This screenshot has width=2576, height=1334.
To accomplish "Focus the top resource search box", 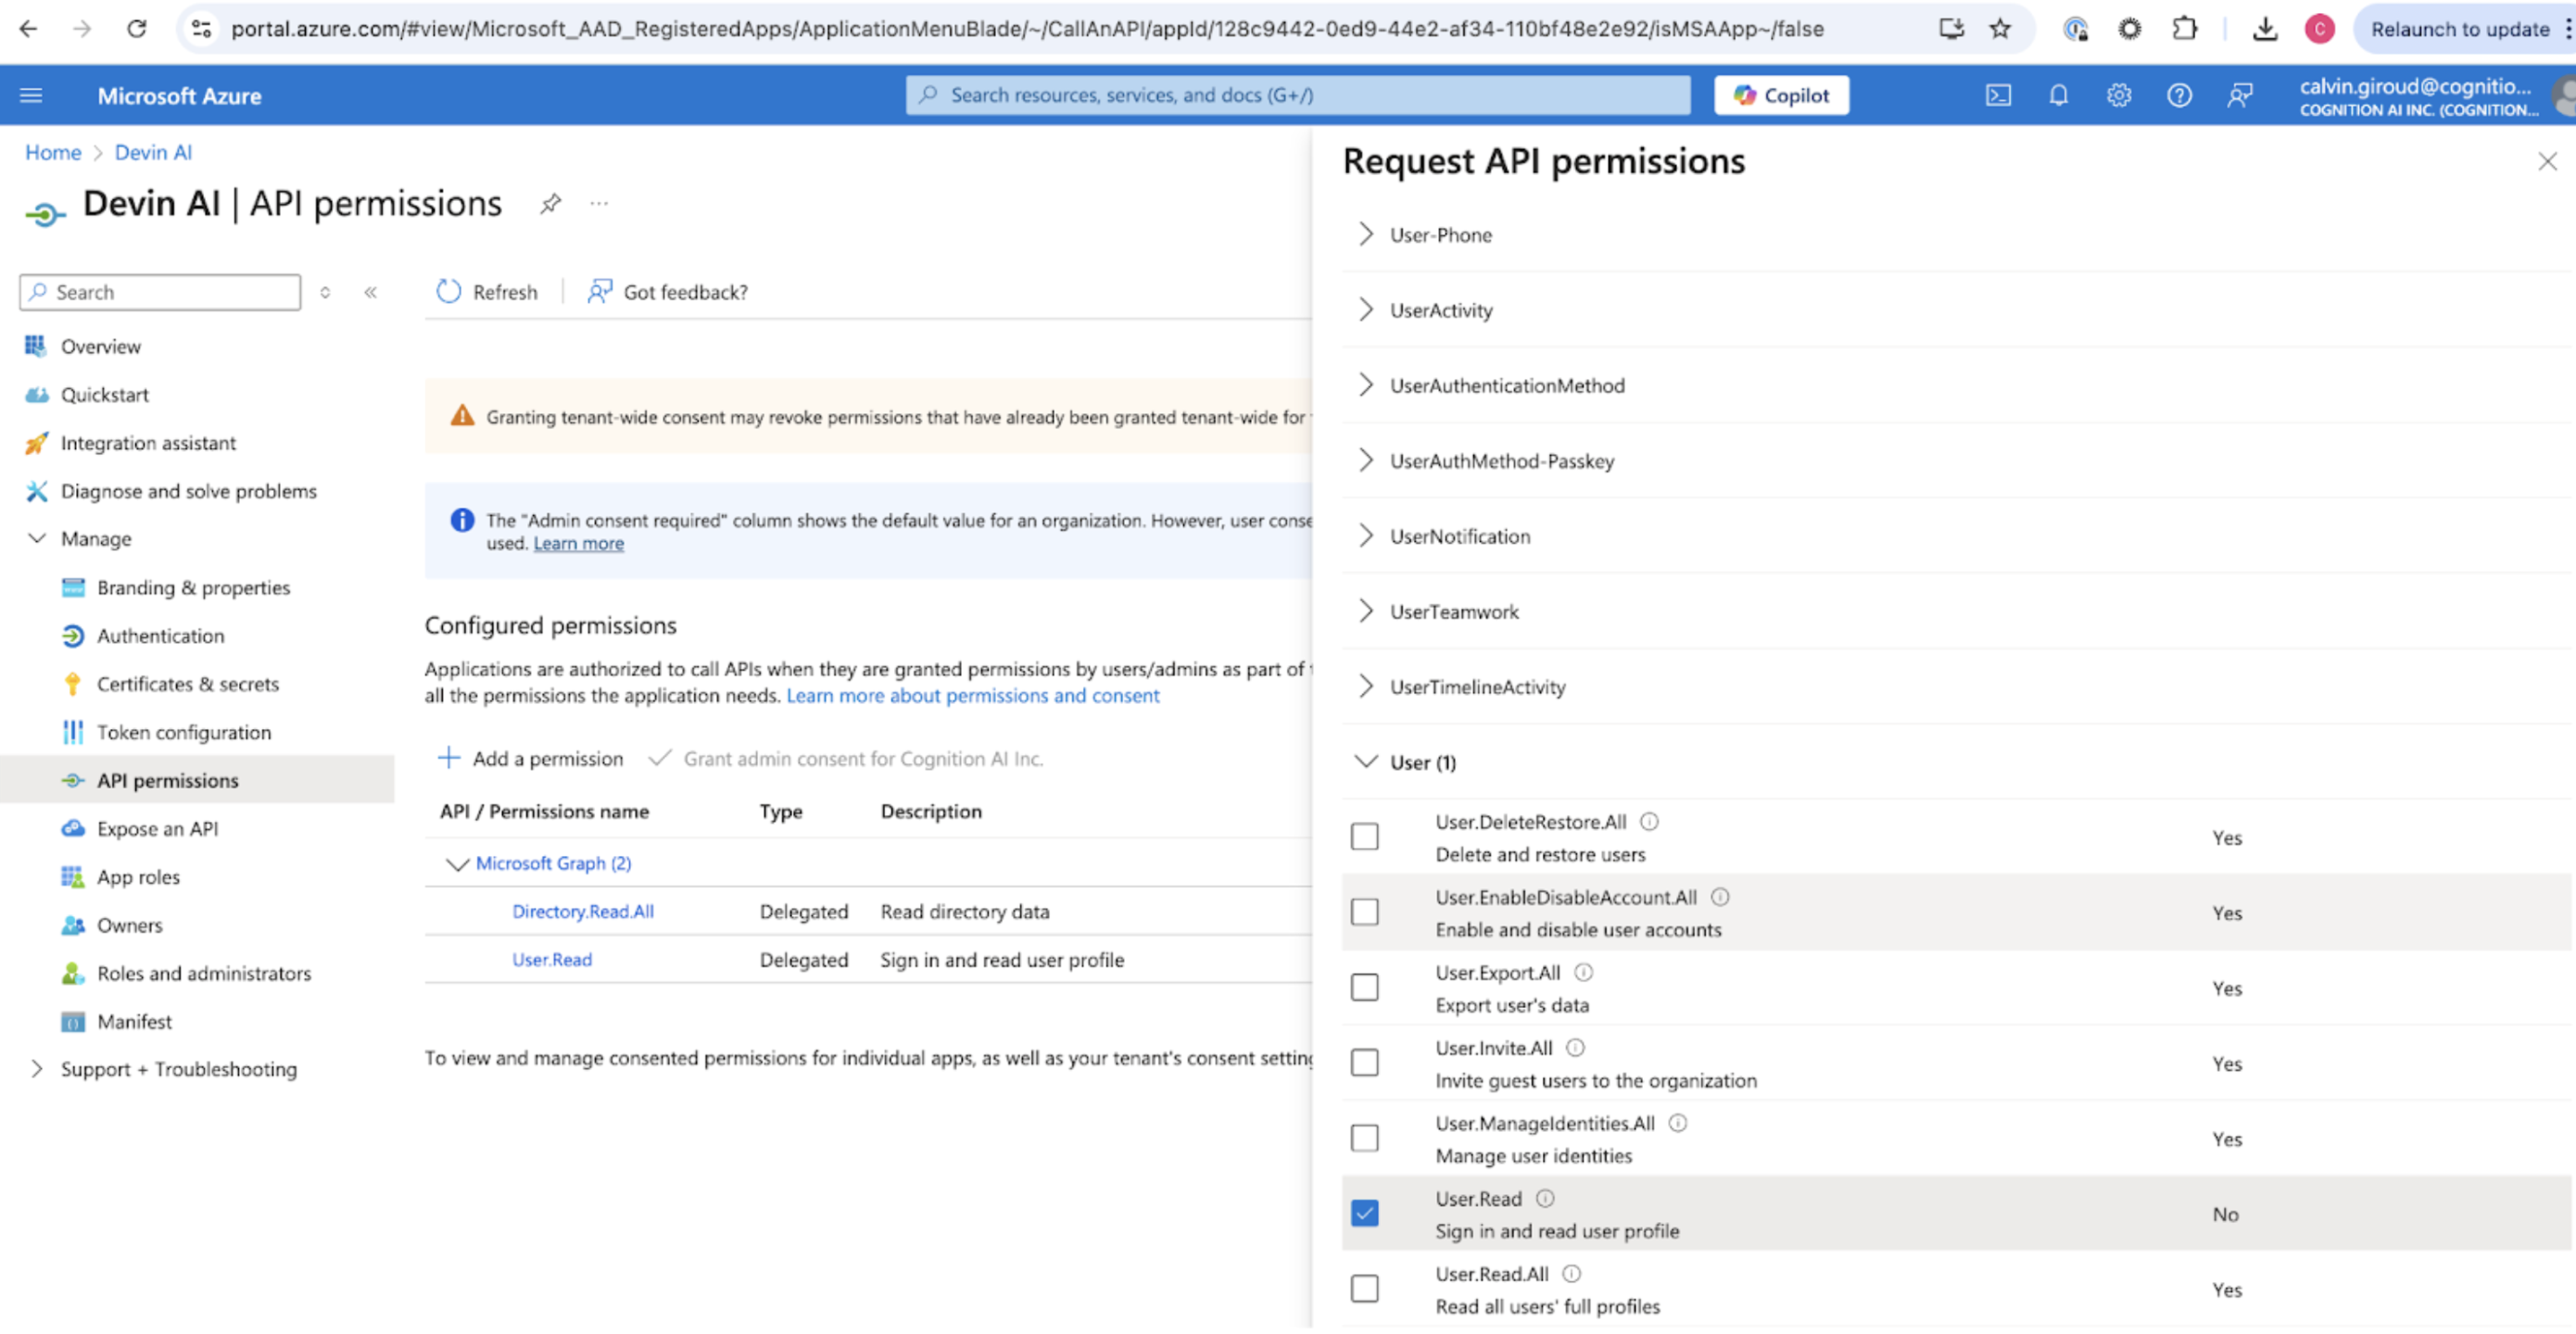I will (1300, 95).
